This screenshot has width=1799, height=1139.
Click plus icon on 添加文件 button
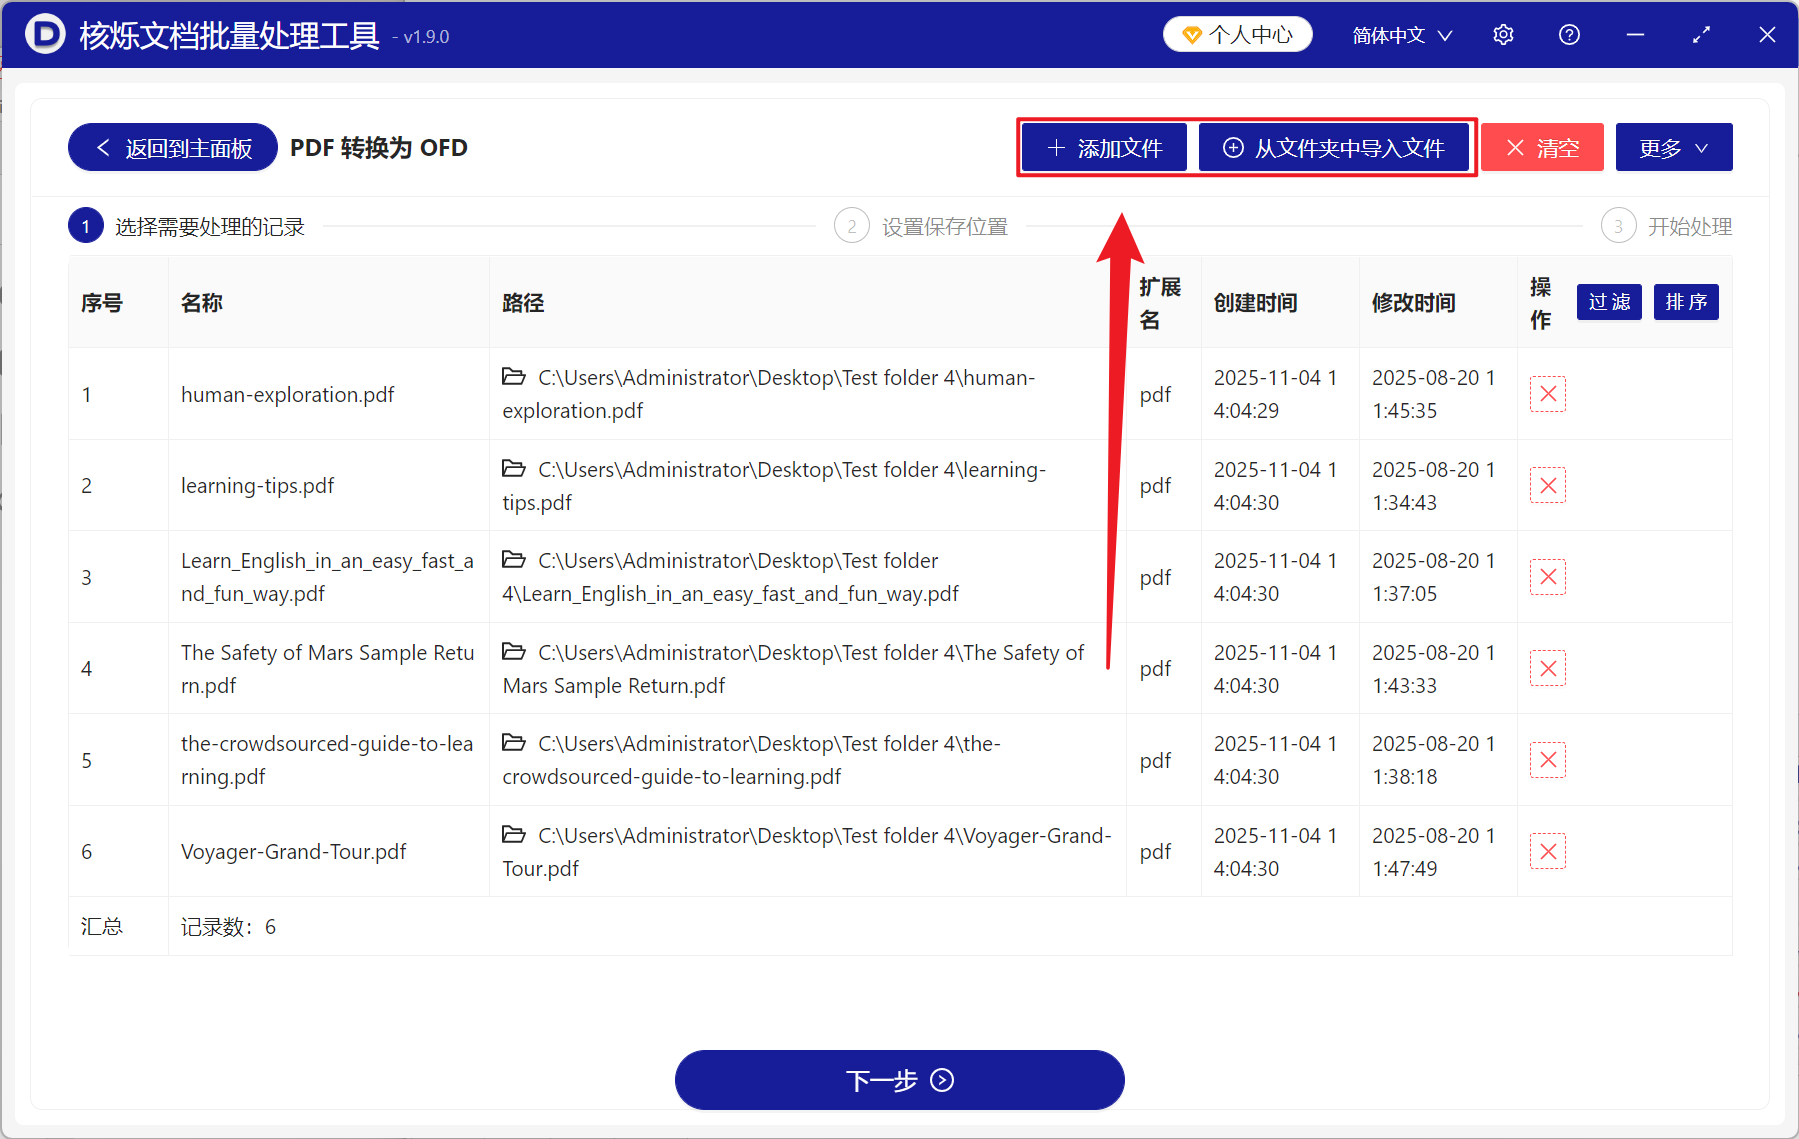pyautogui.click(x=1055, y=147)
